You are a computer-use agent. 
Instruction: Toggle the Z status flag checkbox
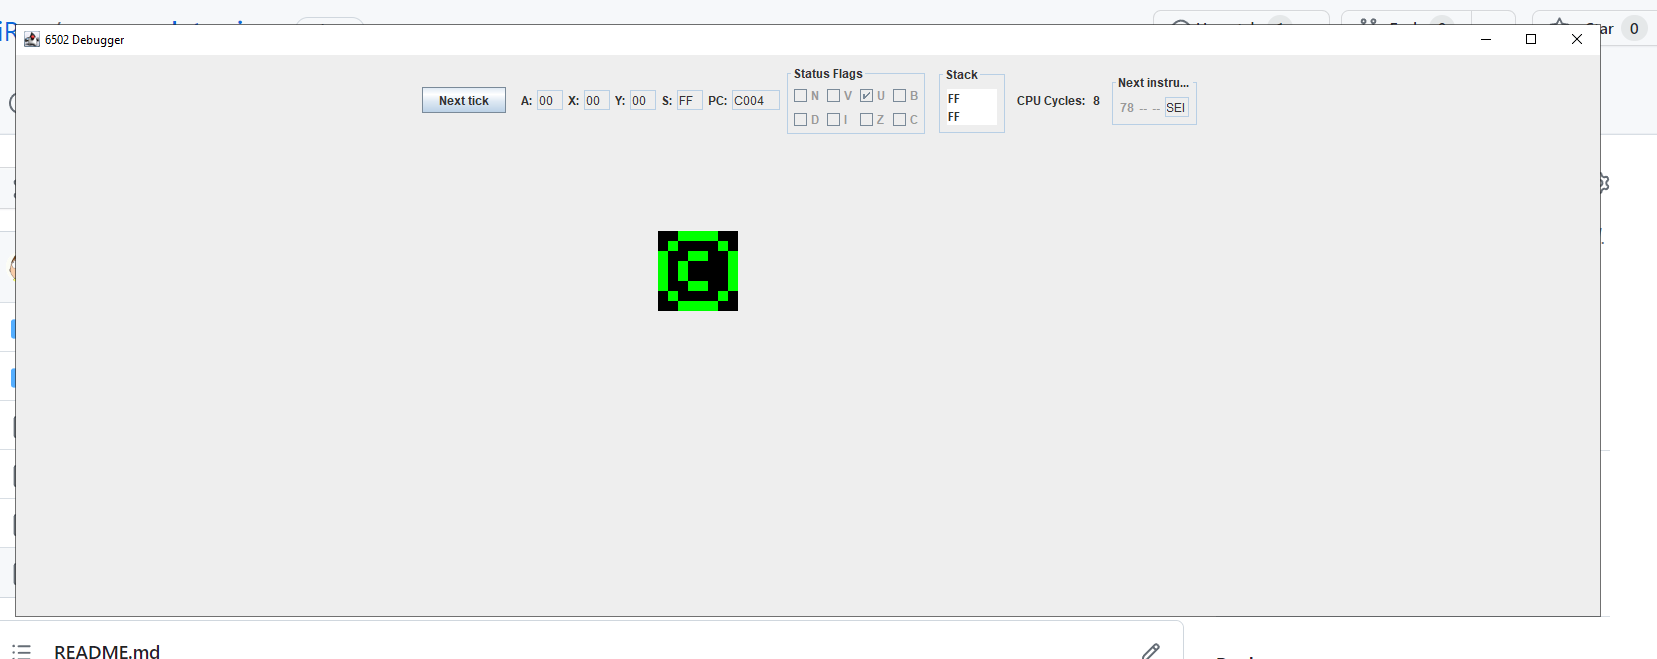(866, 120)
